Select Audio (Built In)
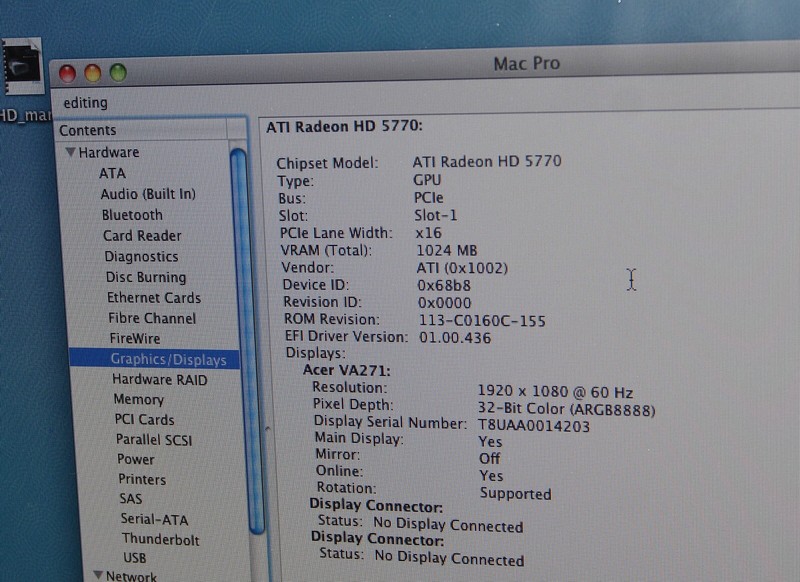The width and height of the screenshot is (800, 582). point(148,194)
